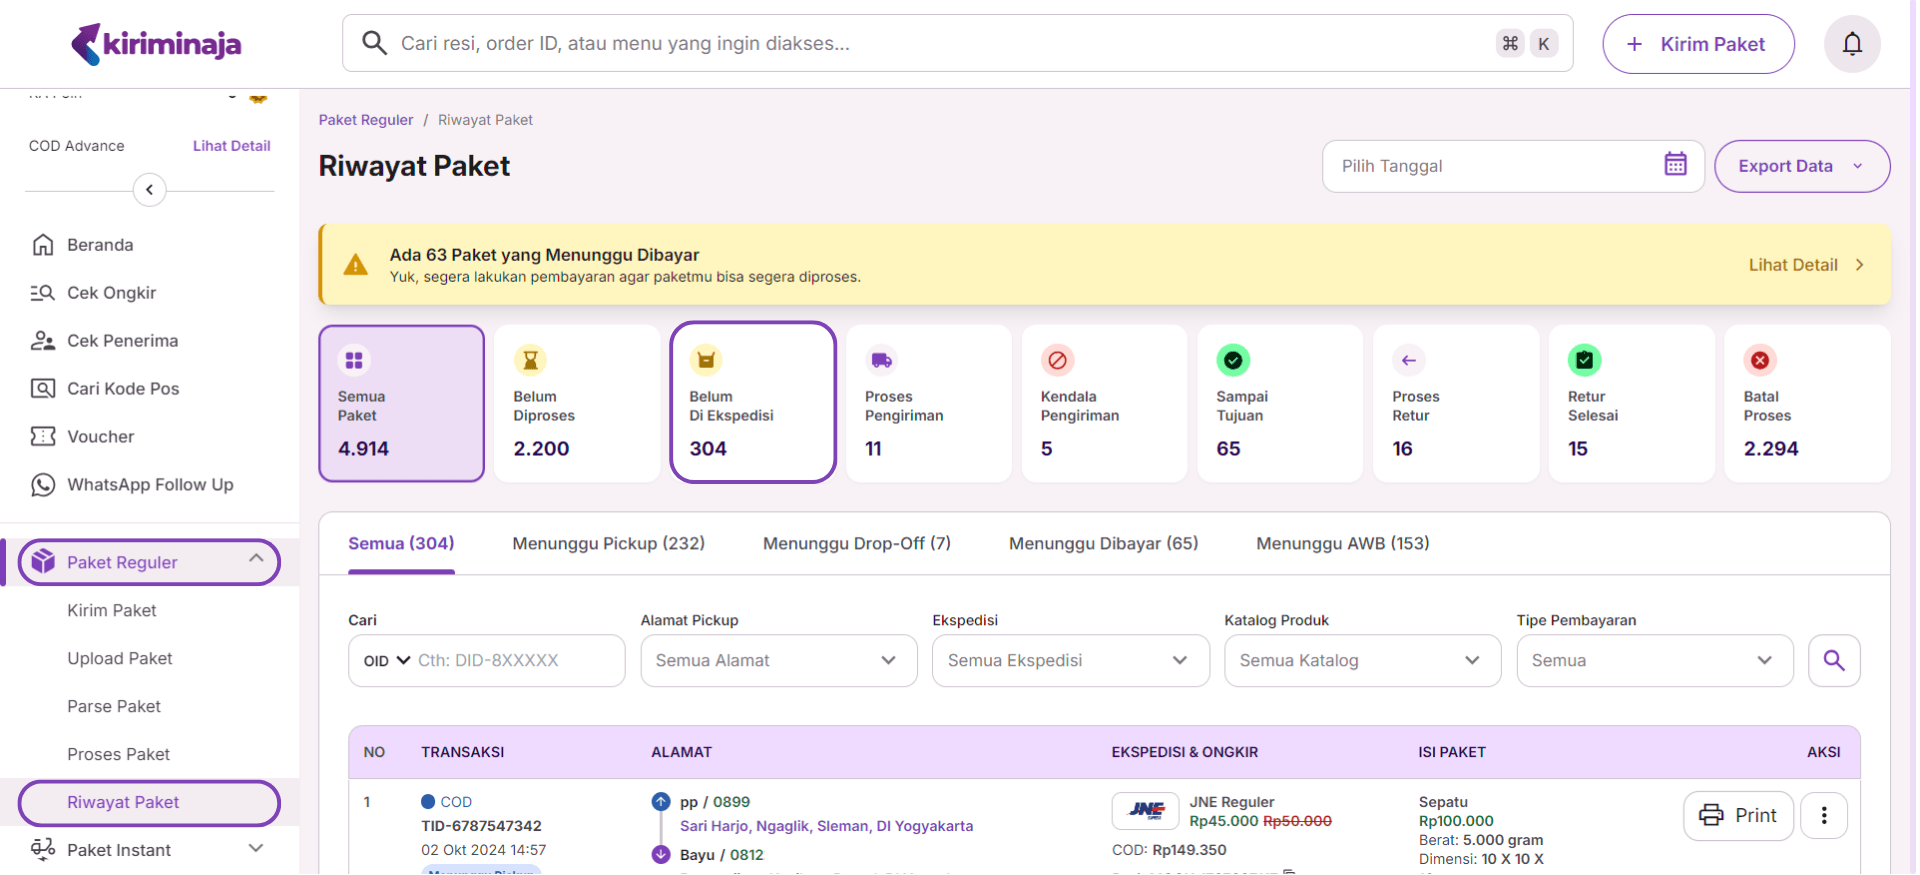Click Lihat Detail in the yellow banner
Screen dimensions: 1920x875
(1805, 265)
